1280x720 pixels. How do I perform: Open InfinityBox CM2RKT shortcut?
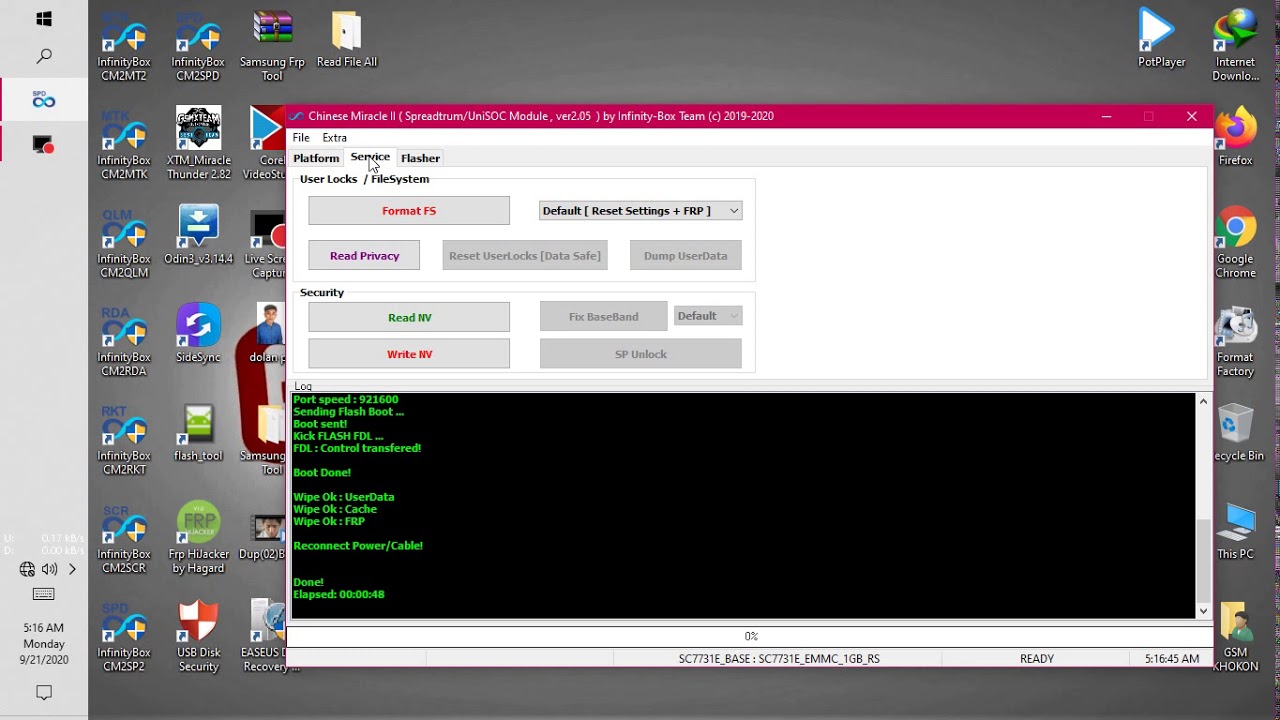coord(124,440)
